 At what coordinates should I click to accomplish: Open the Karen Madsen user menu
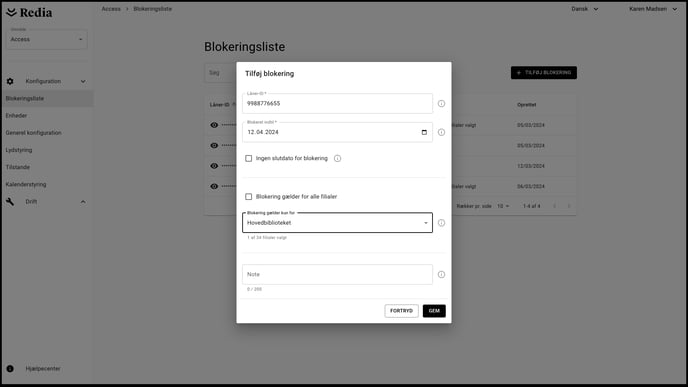point(653,9)
